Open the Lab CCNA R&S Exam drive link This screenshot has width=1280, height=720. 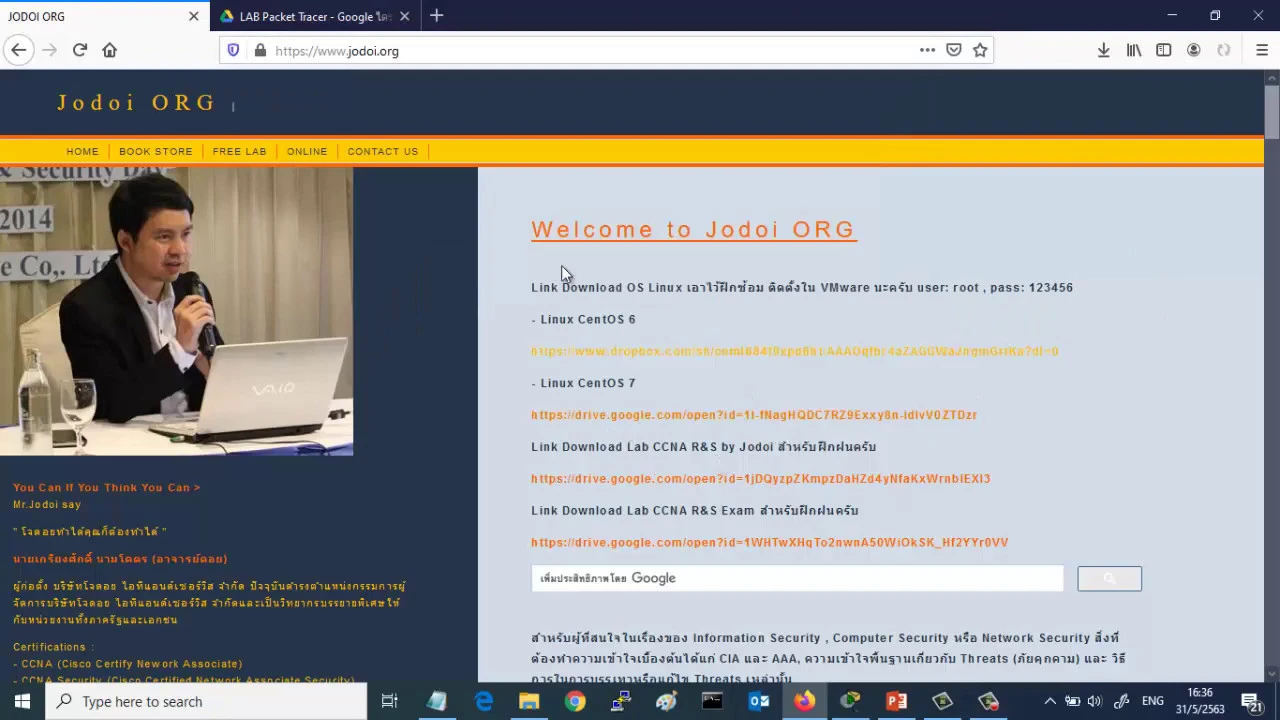[x=770, y=542]
